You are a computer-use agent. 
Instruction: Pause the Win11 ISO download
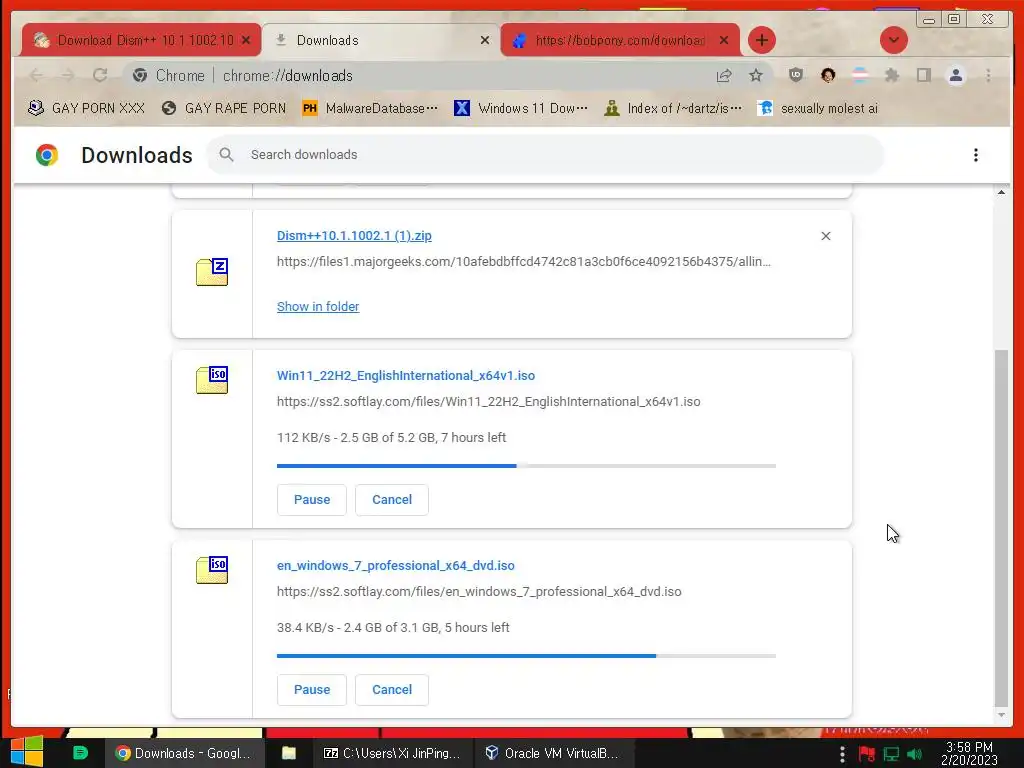coord(312,500)
